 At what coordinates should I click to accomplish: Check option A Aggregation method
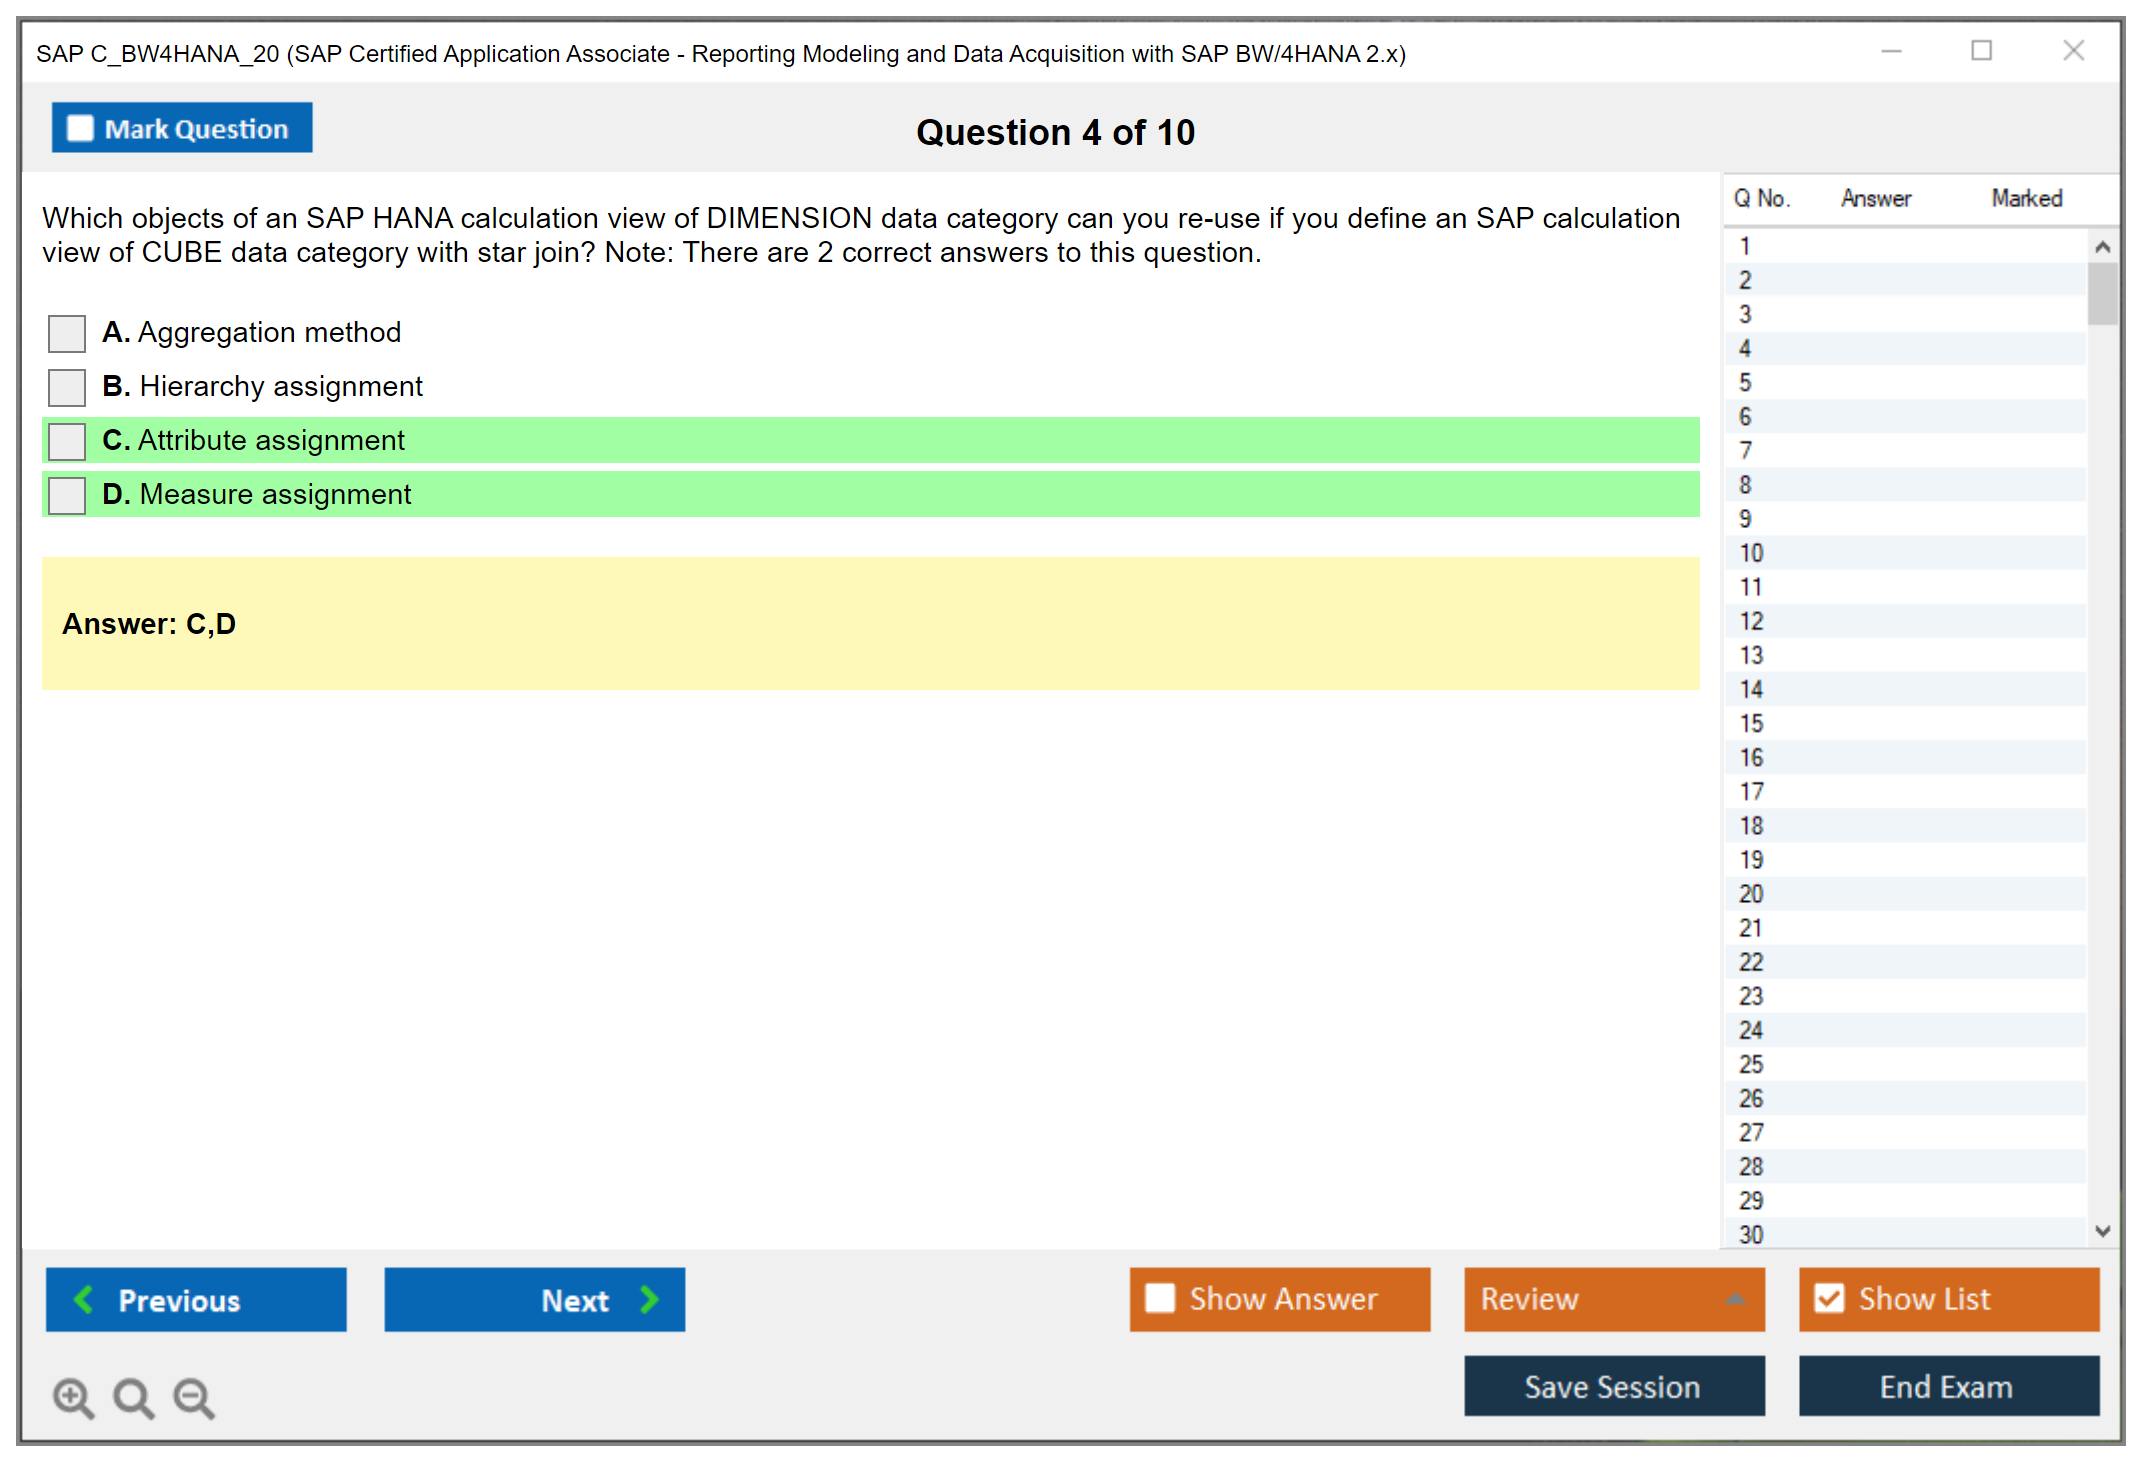coord(67,333)
